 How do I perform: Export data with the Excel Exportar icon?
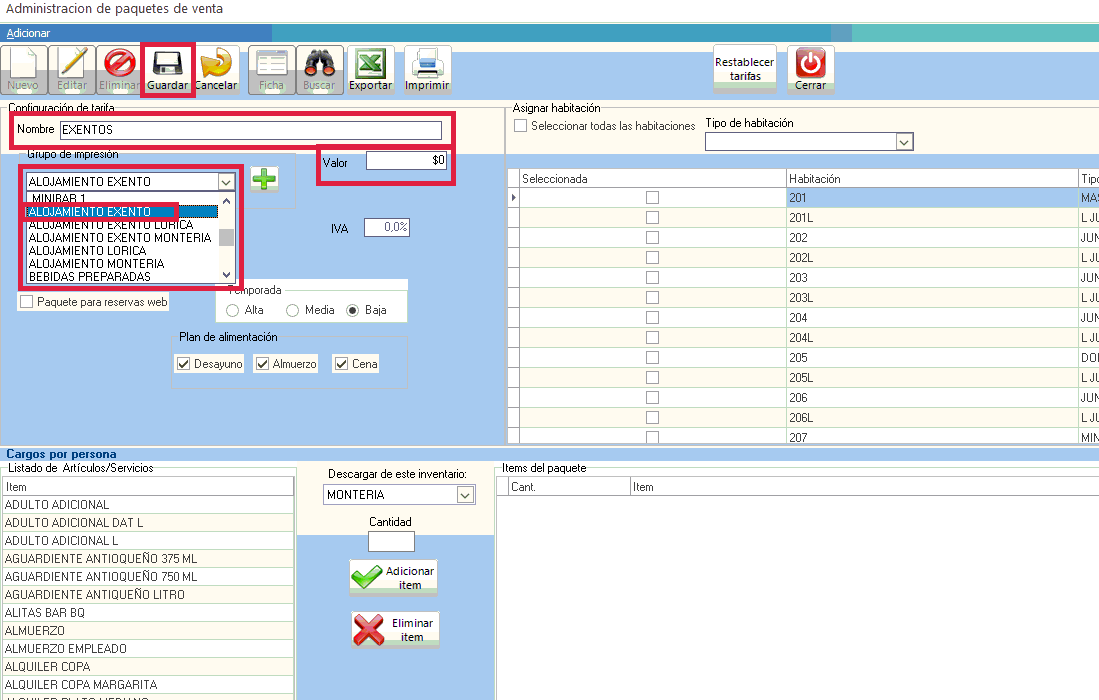[370, 65]
